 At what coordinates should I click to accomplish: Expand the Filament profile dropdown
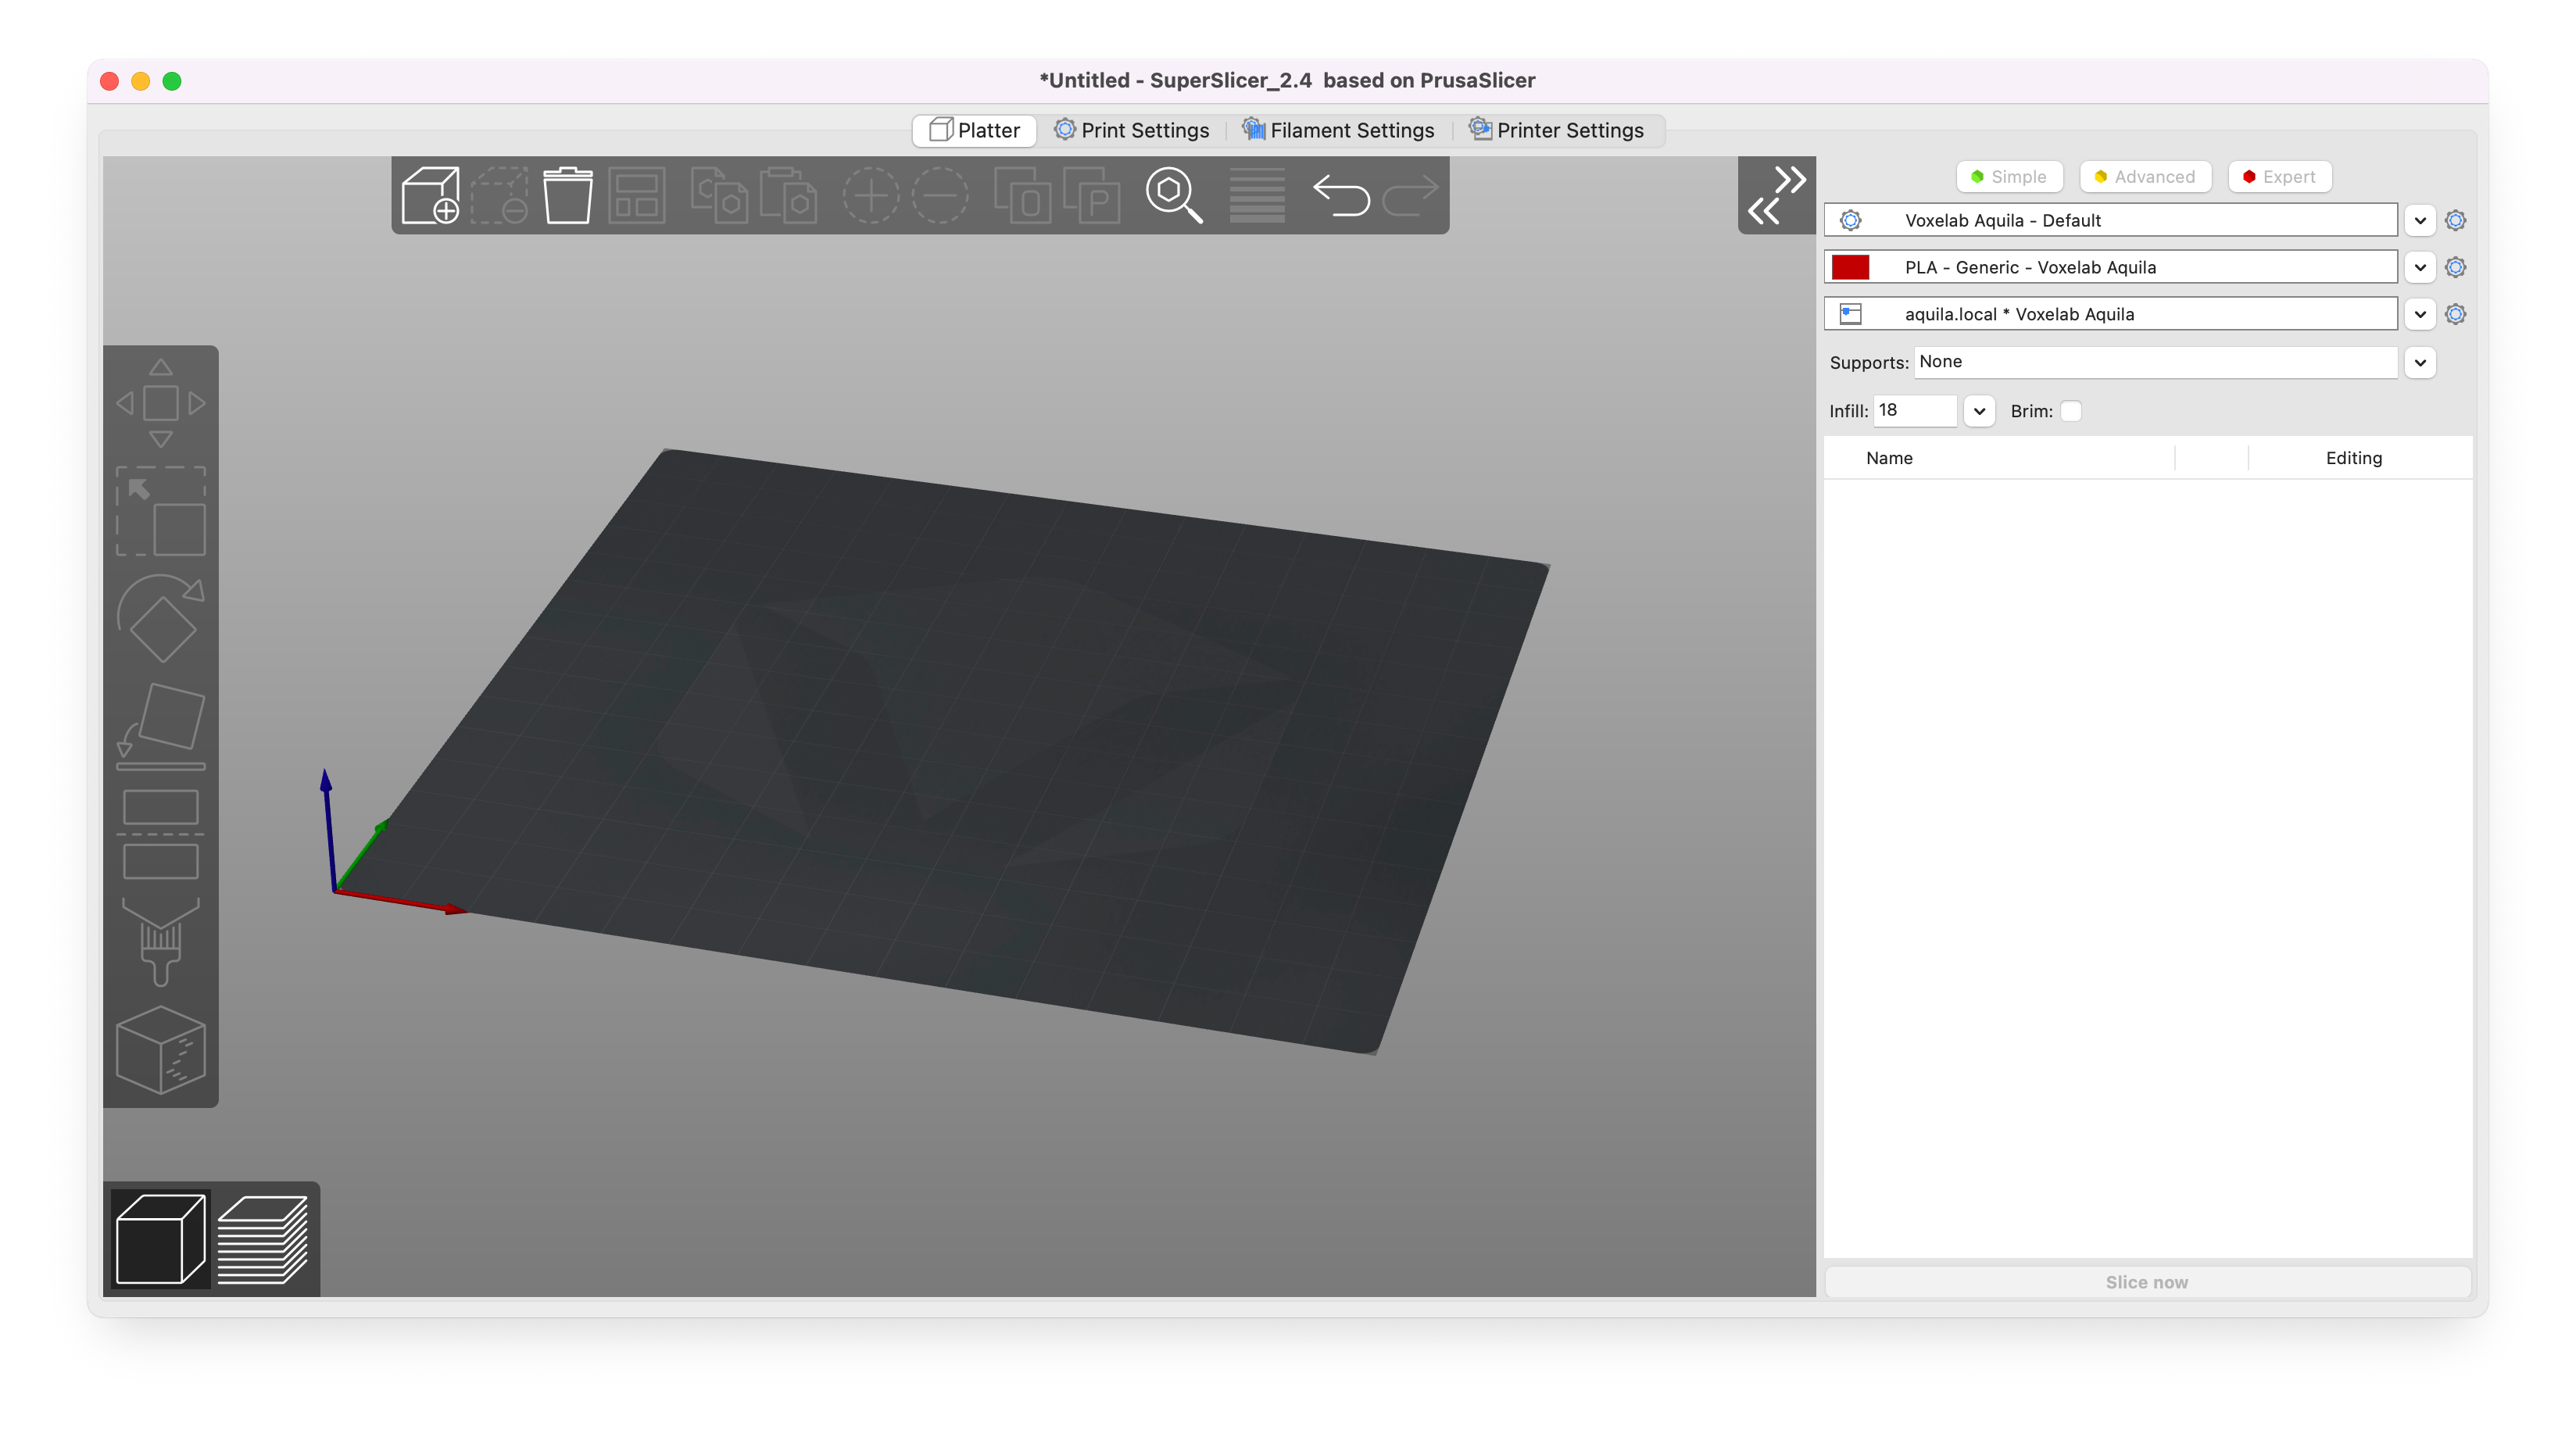pos(2420,266)
